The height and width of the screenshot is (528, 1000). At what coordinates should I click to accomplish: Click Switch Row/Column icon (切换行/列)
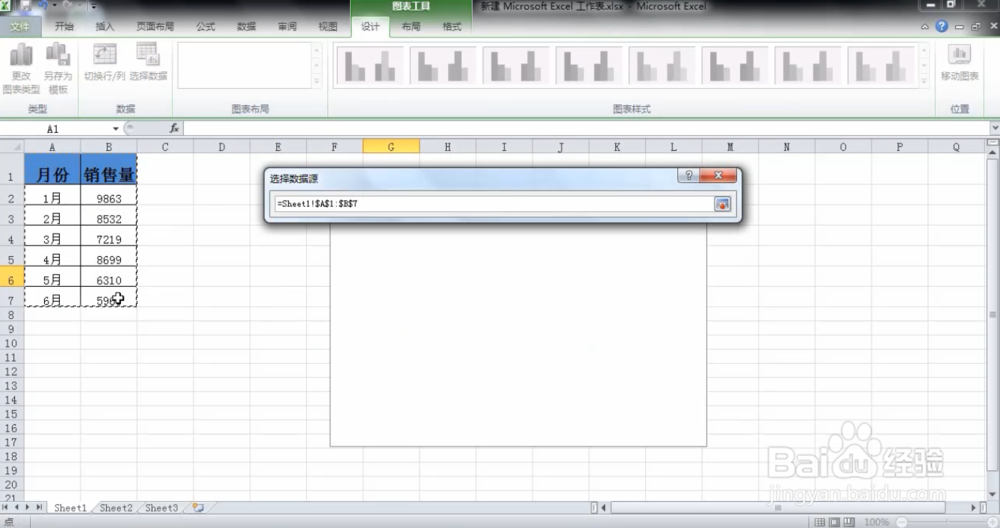105,62
